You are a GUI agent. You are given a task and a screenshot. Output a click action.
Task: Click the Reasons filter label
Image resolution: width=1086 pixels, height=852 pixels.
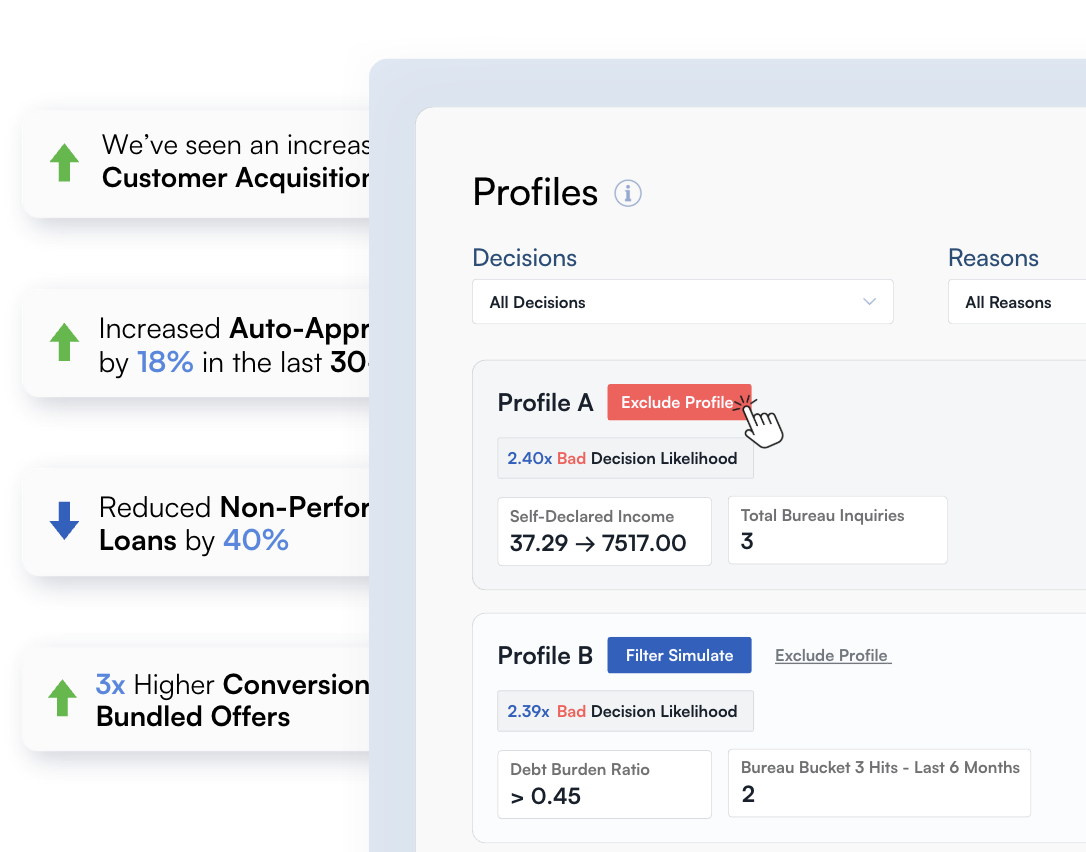993,258
